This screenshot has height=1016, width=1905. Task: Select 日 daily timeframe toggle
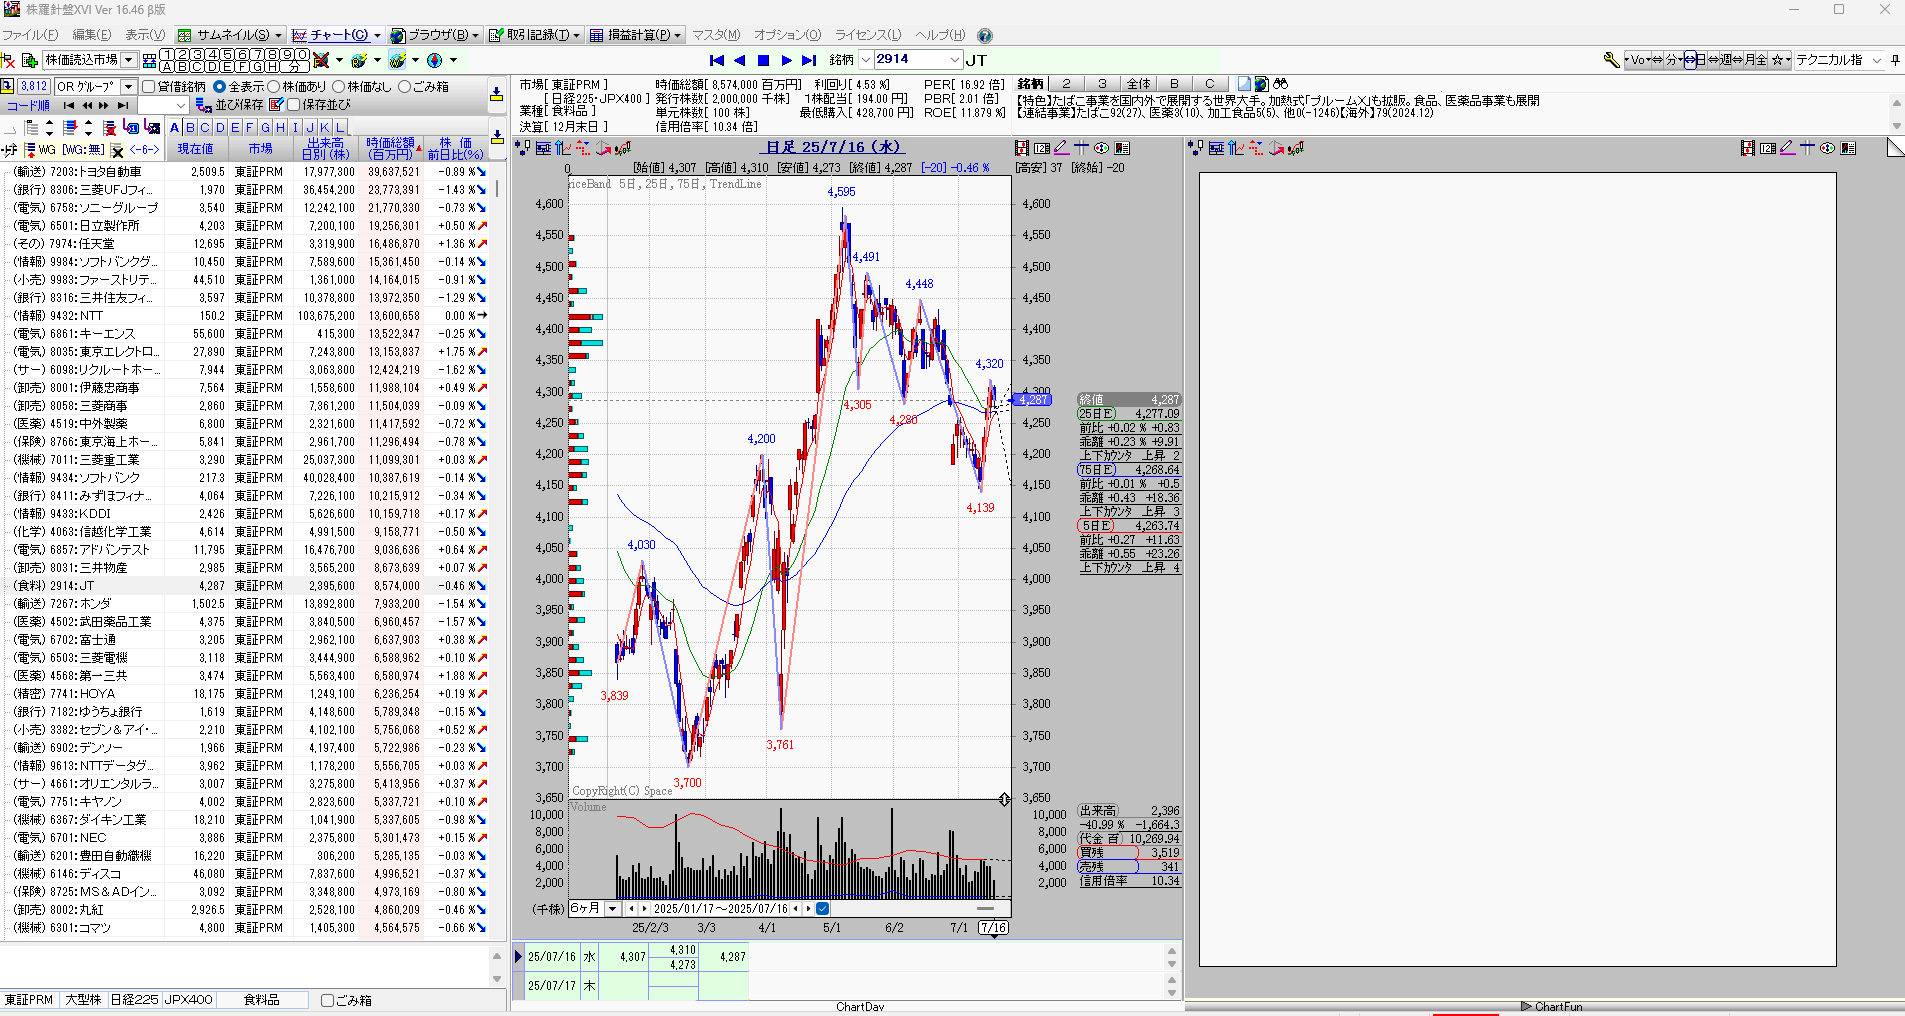click(1700, 60)
